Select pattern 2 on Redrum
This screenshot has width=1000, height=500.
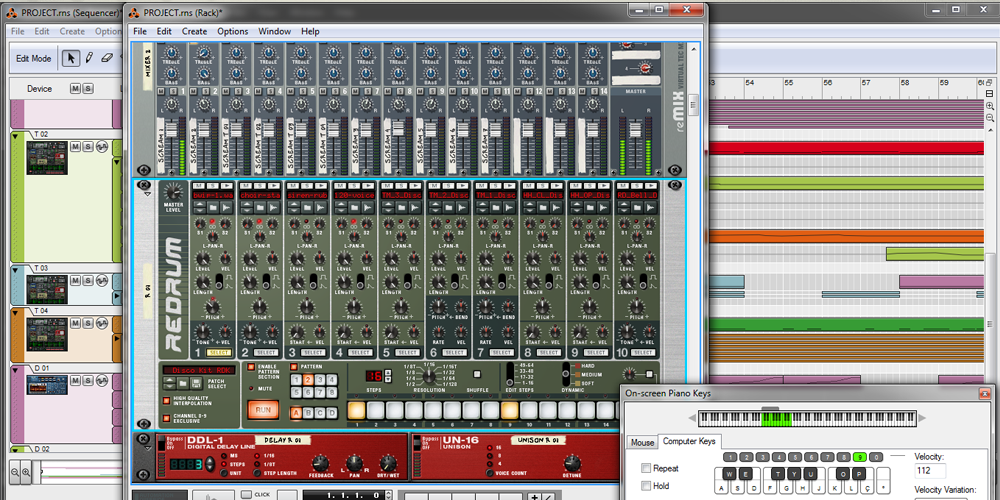(307, 379)
